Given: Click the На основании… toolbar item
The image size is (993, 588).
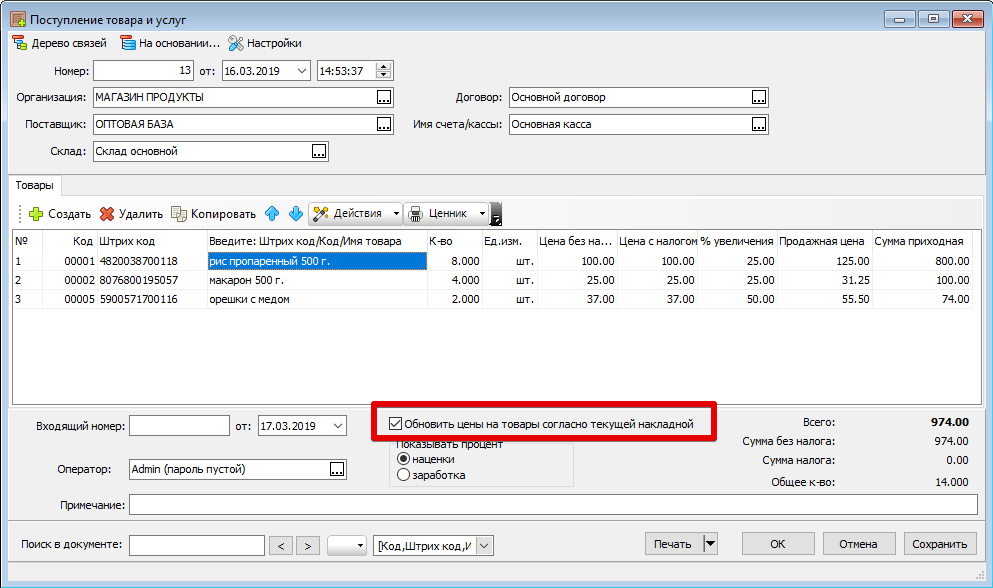Looking at the screenshot, I should pyautogui.click(x=170, y=43).
